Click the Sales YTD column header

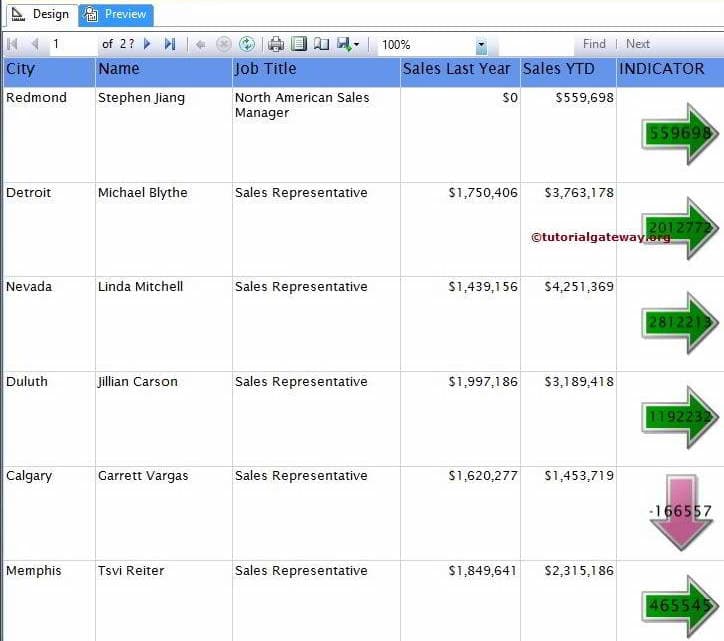(568, 73)
